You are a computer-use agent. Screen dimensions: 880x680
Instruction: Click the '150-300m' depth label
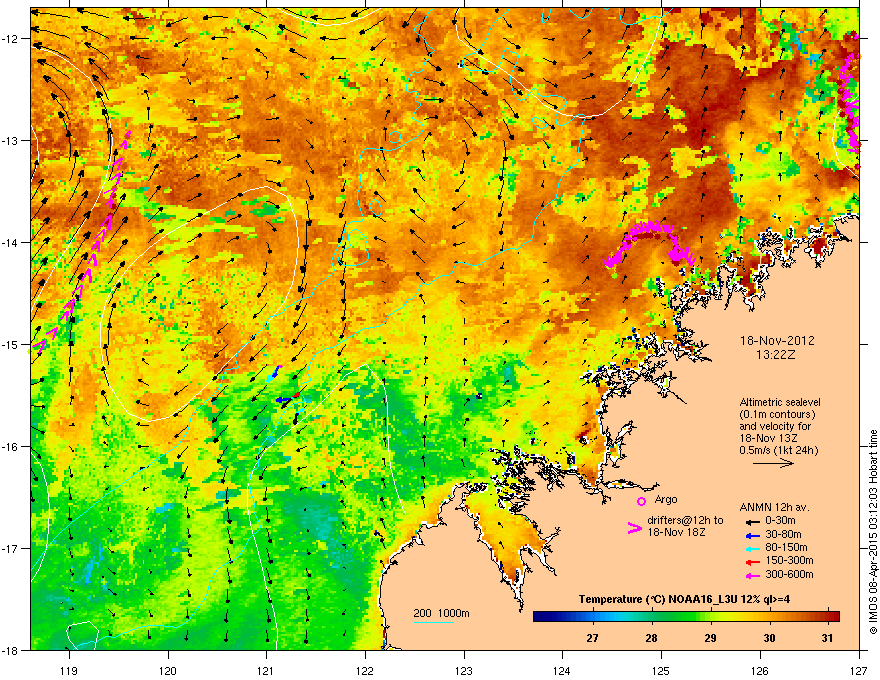[x=789, y=560]
